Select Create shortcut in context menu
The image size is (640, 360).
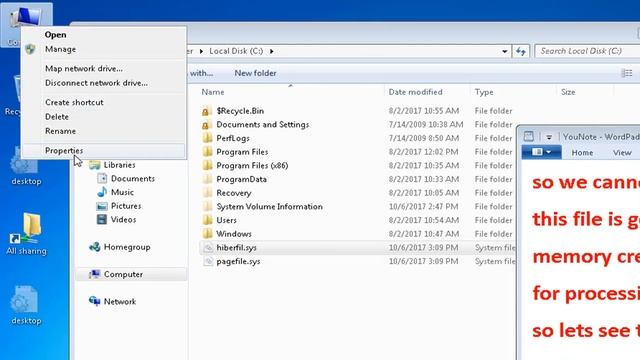pos(74,102)
